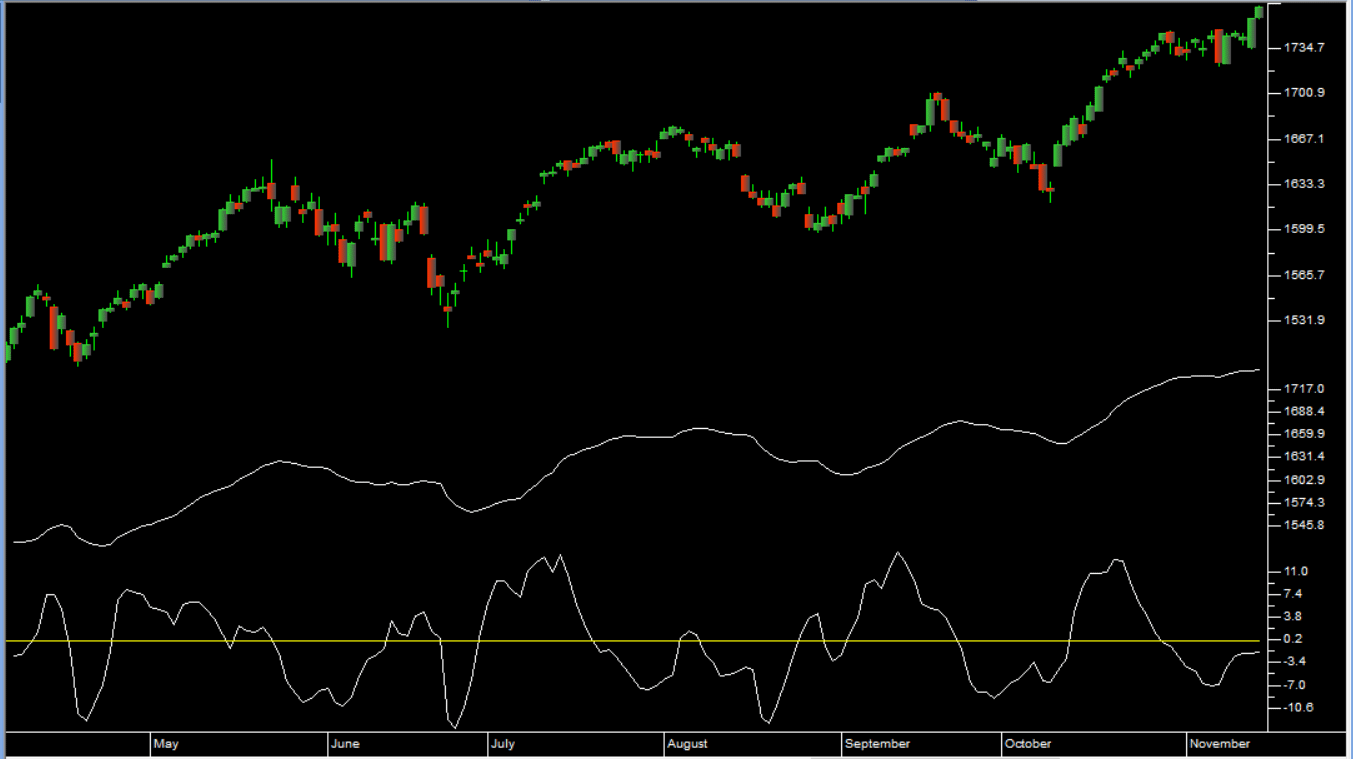Select the 1717.0 moving average scale value

click(1303, 388)
